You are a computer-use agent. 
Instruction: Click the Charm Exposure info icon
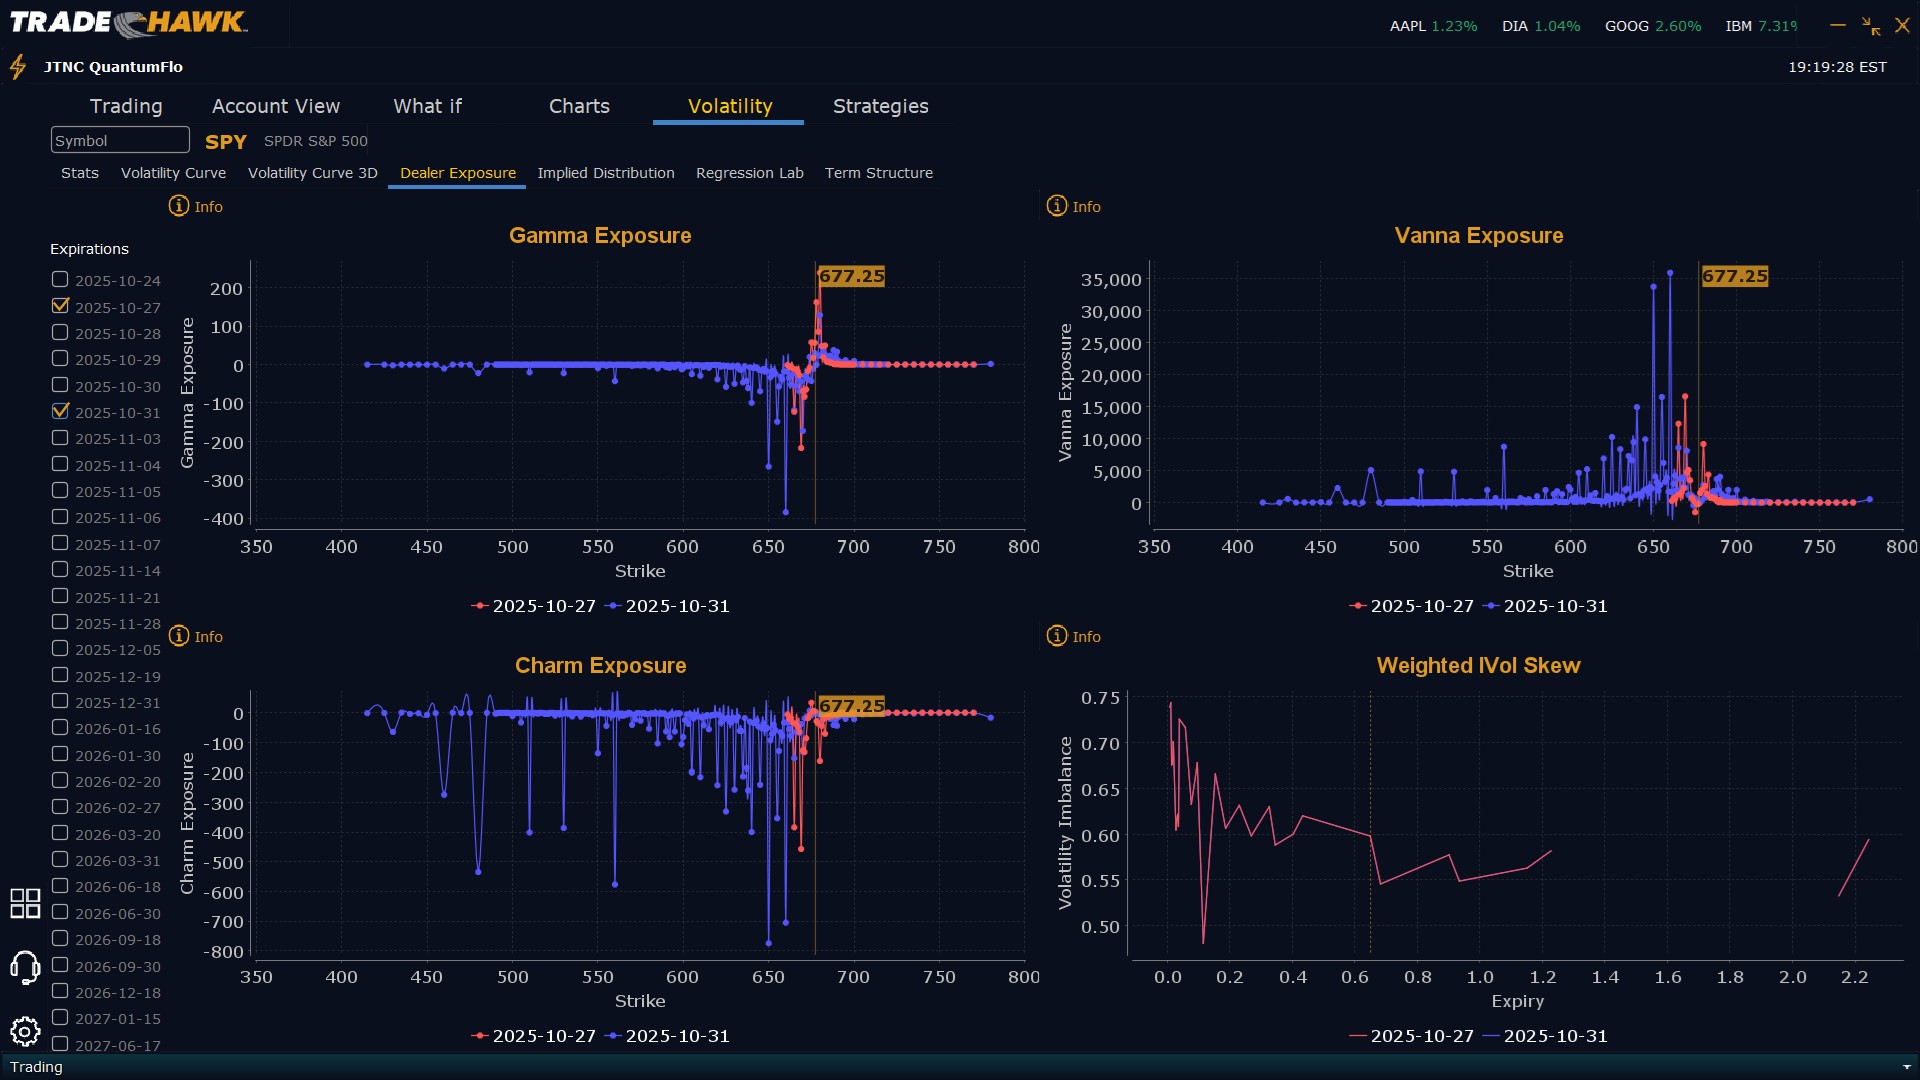click(x=179, y=636)
